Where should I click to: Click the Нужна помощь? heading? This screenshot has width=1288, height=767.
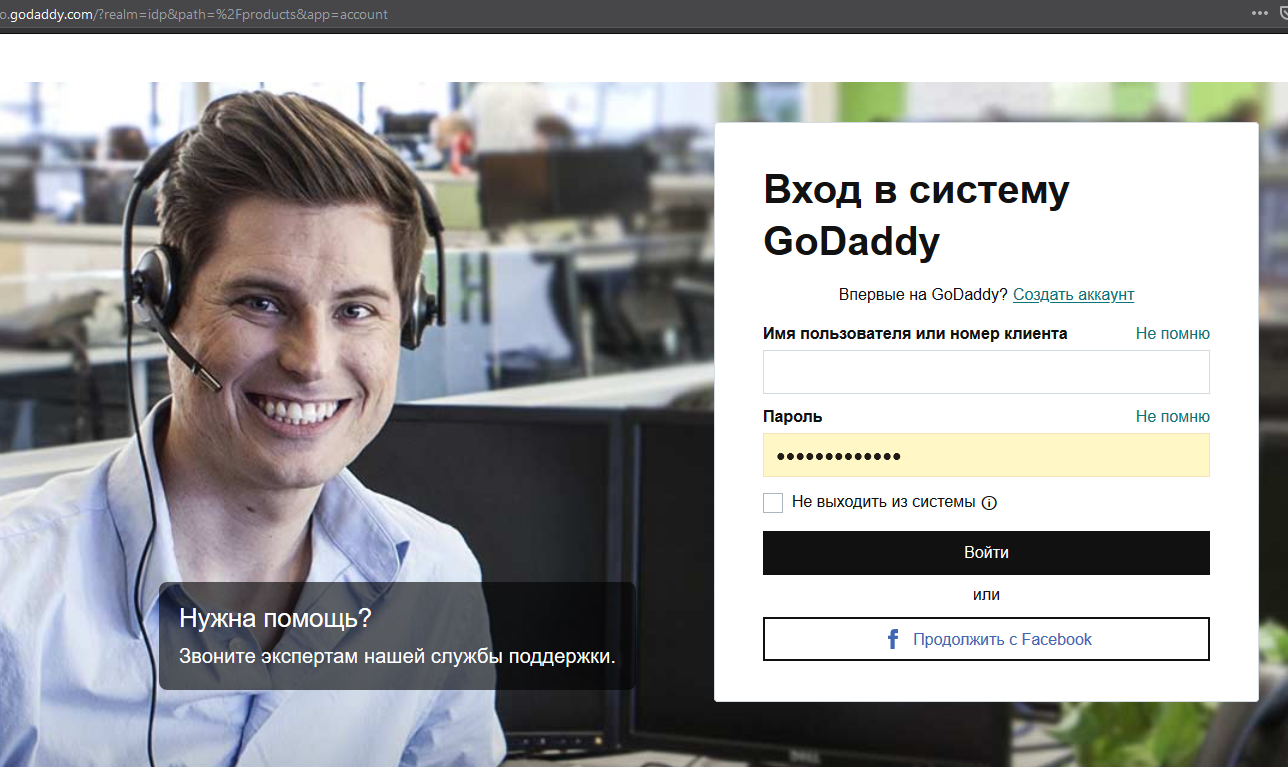pyautogui.click(x=275, y=618)
